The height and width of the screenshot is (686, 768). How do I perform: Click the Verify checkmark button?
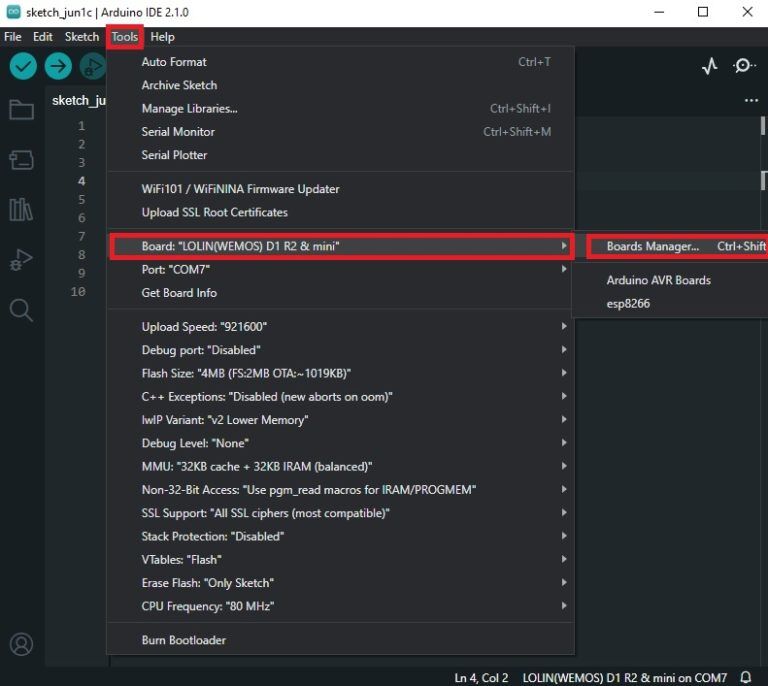(23, 66)
